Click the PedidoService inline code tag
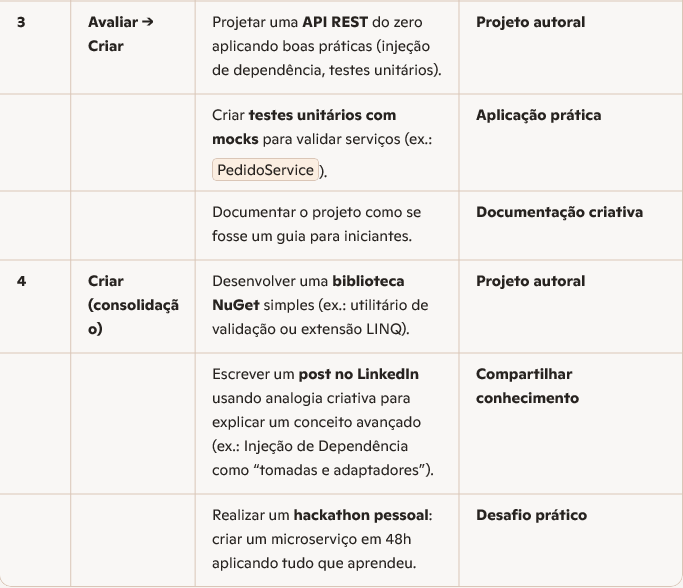The image size is (683, 588). 265,170
